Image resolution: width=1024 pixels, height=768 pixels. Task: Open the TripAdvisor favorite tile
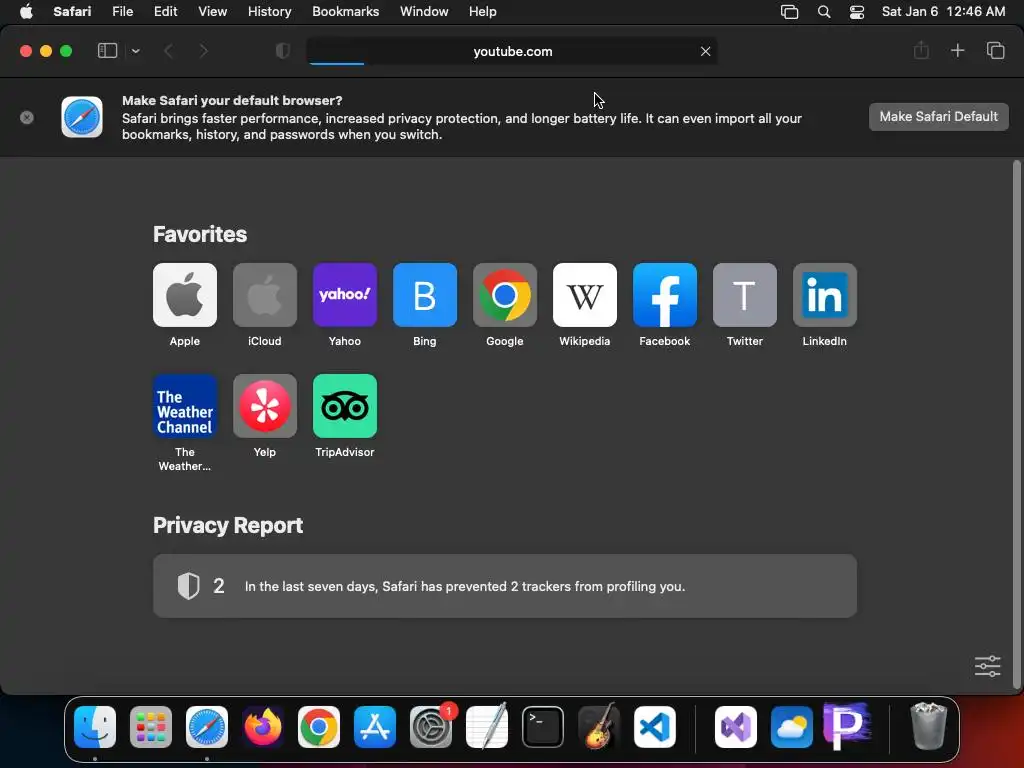(x=345, y=406)
